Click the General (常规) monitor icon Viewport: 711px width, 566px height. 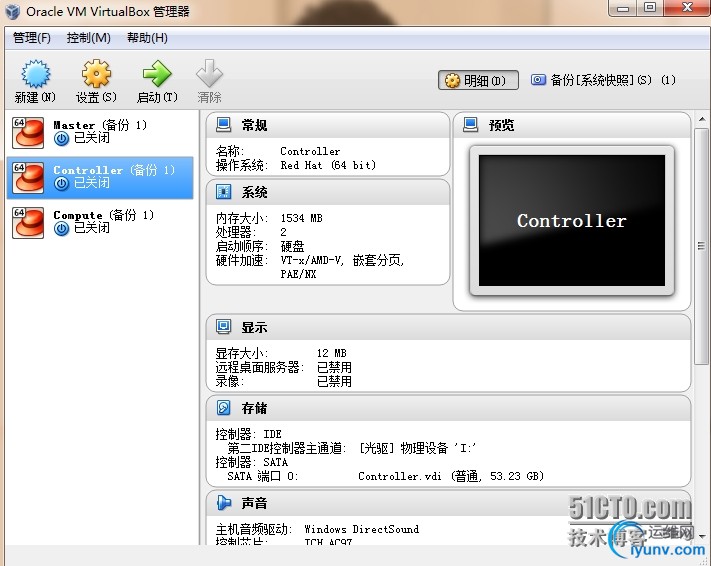223,125
